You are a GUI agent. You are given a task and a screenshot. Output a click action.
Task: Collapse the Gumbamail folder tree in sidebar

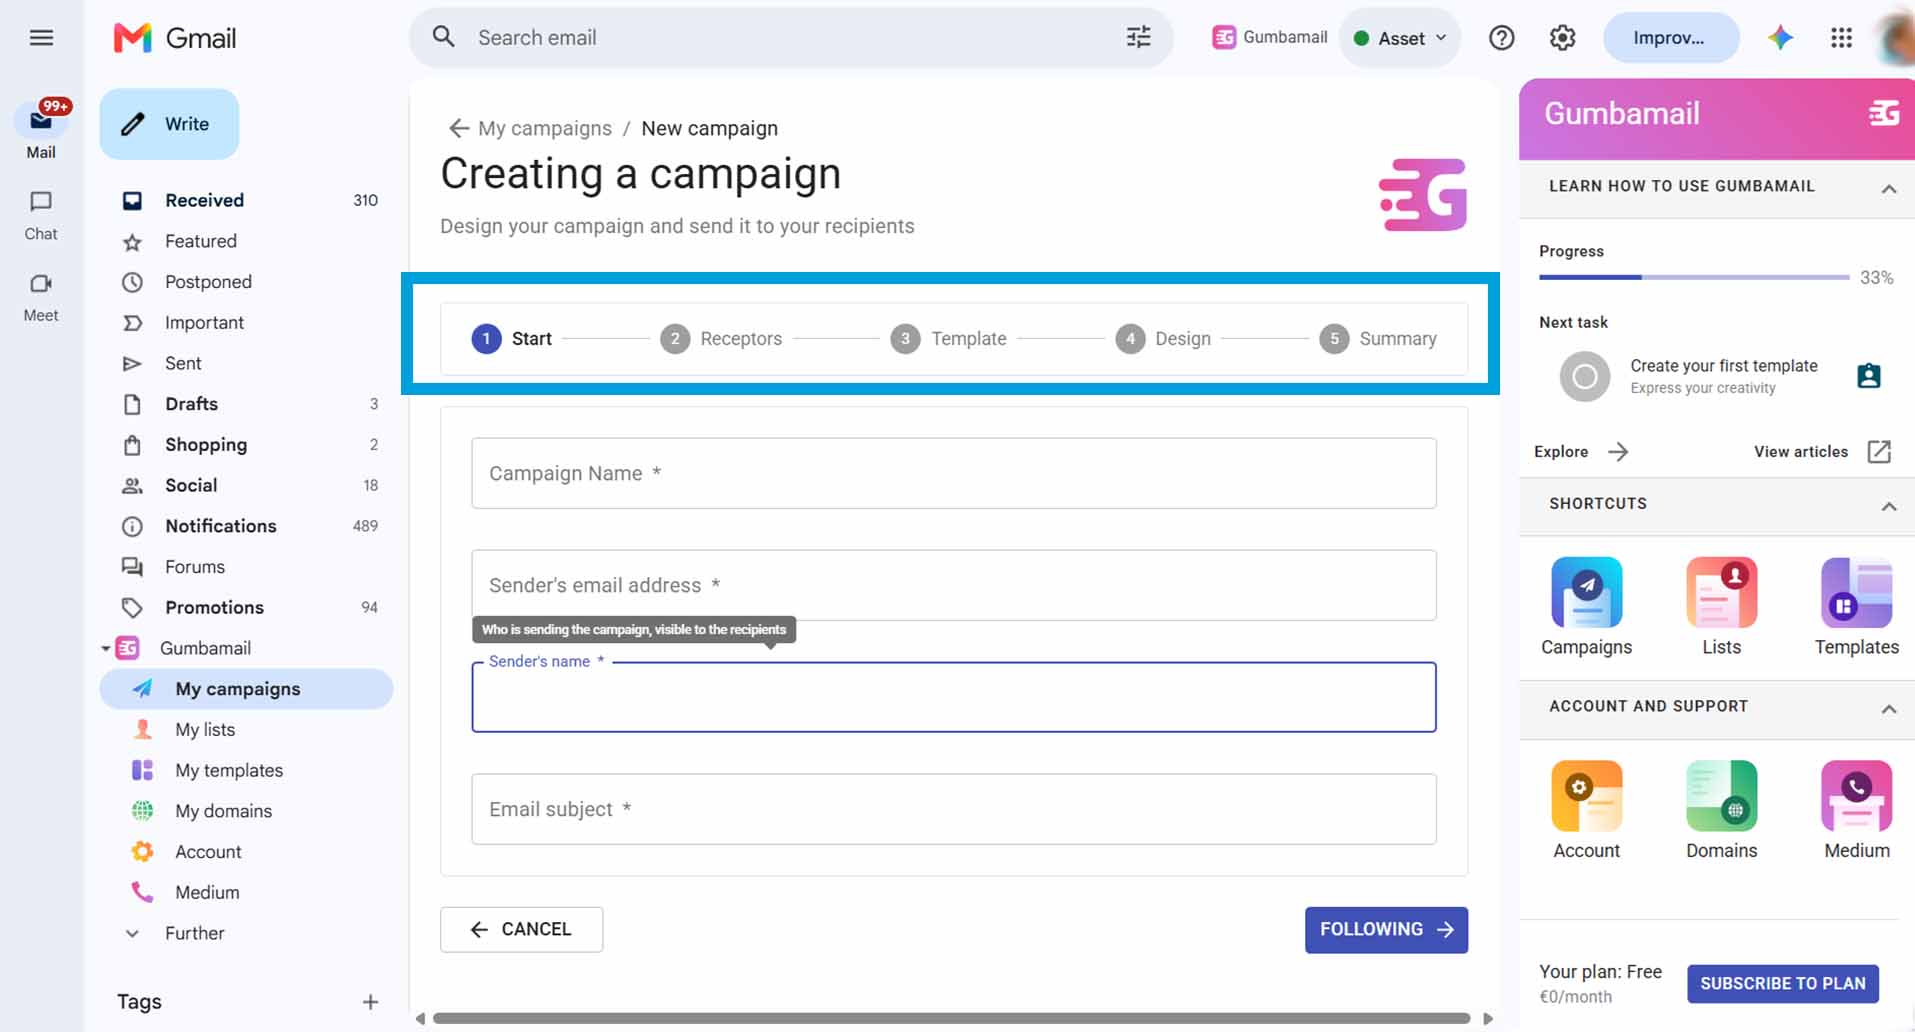click(x=106, y=649)
